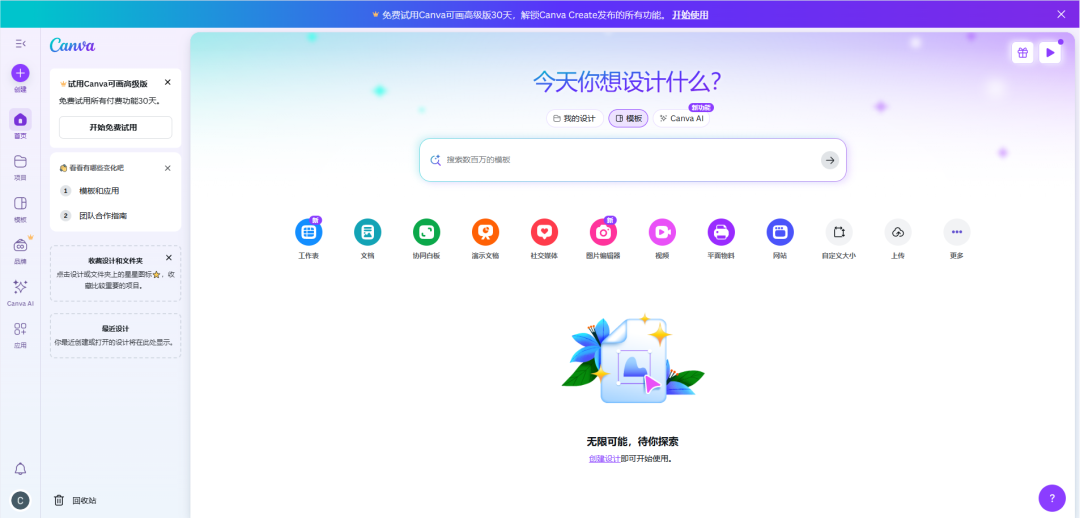Viewport: 1080px width, 518px height.
Task: Click the purple Create plus button
Action: click(x=20, y=73)
